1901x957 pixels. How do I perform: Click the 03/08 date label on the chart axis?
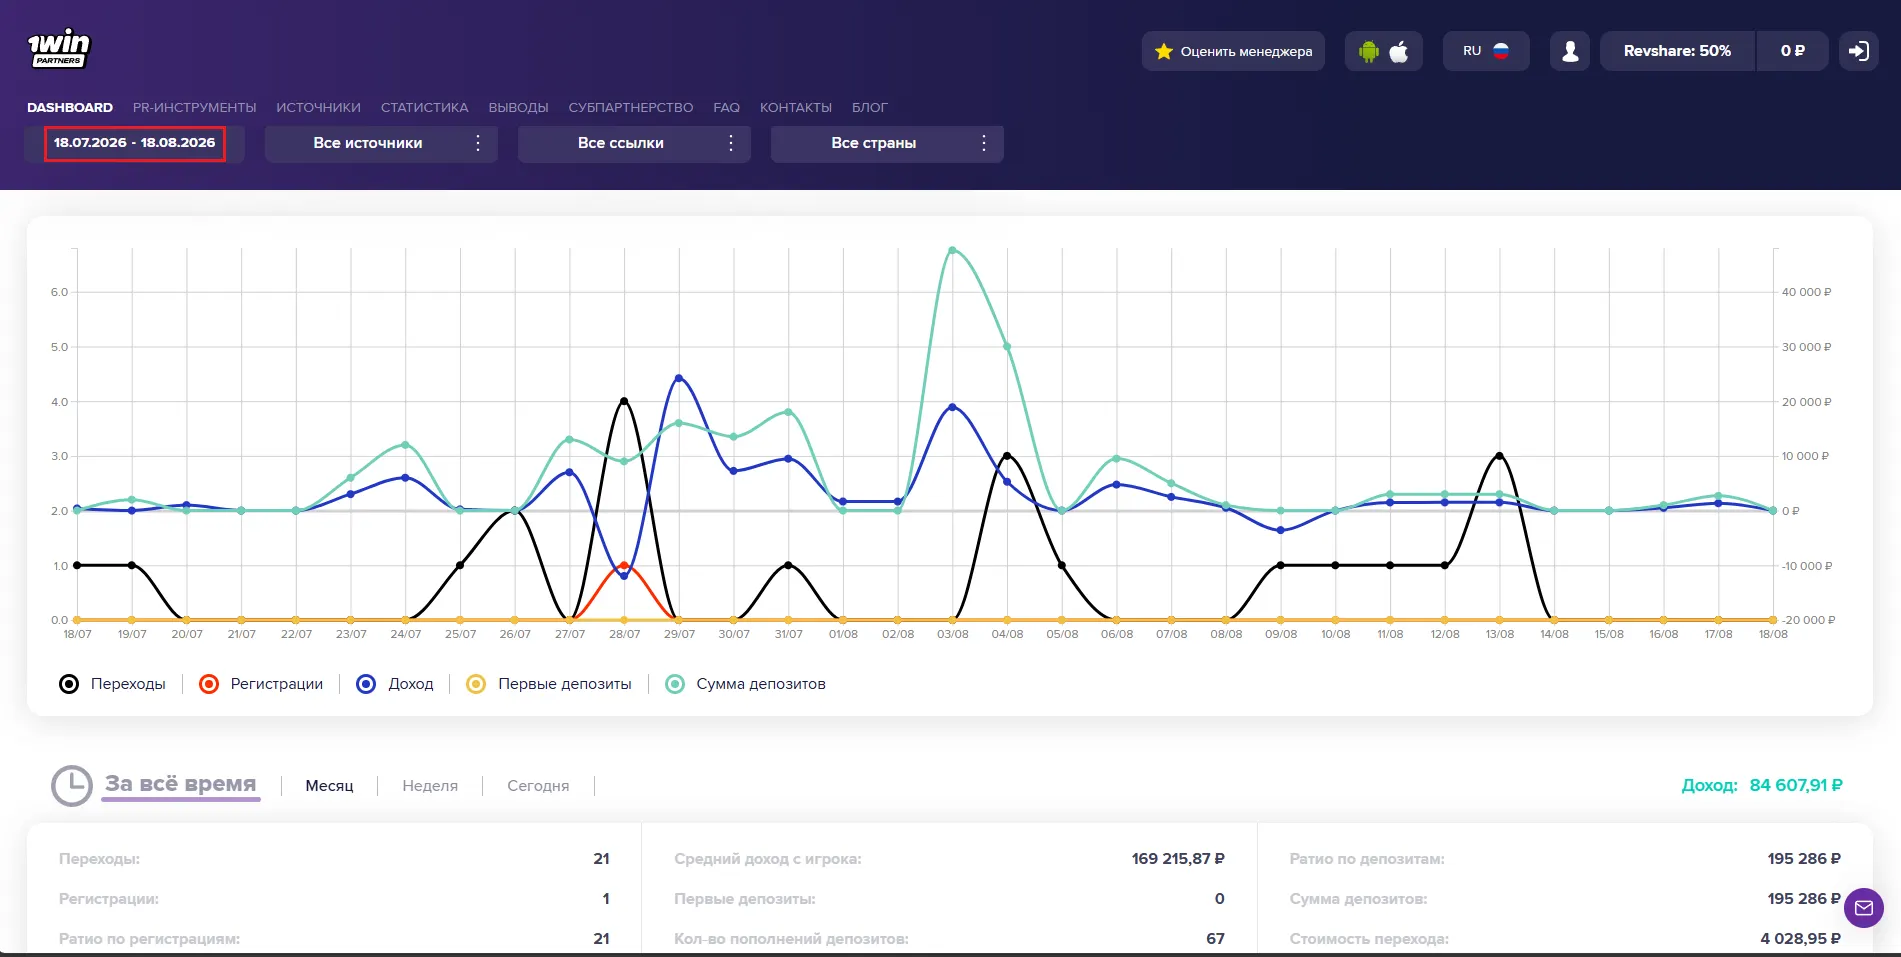tap(952, 634)
